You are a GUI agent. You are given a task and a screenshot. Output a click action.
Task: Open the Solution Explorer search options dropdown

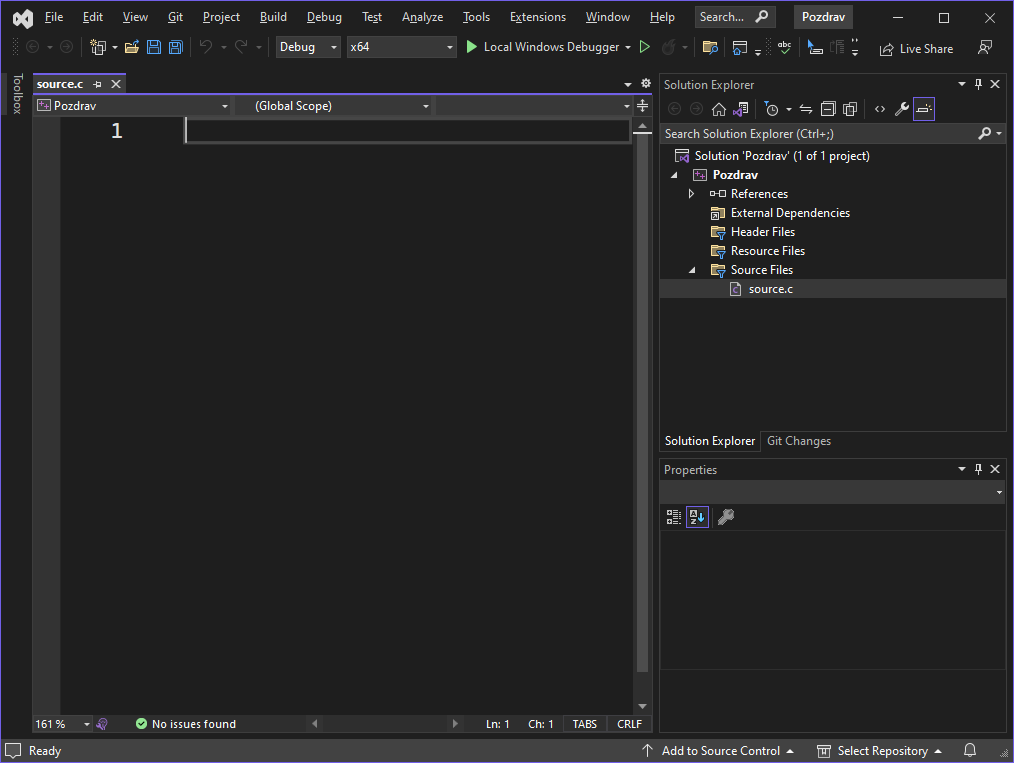(x=999, y=133)
